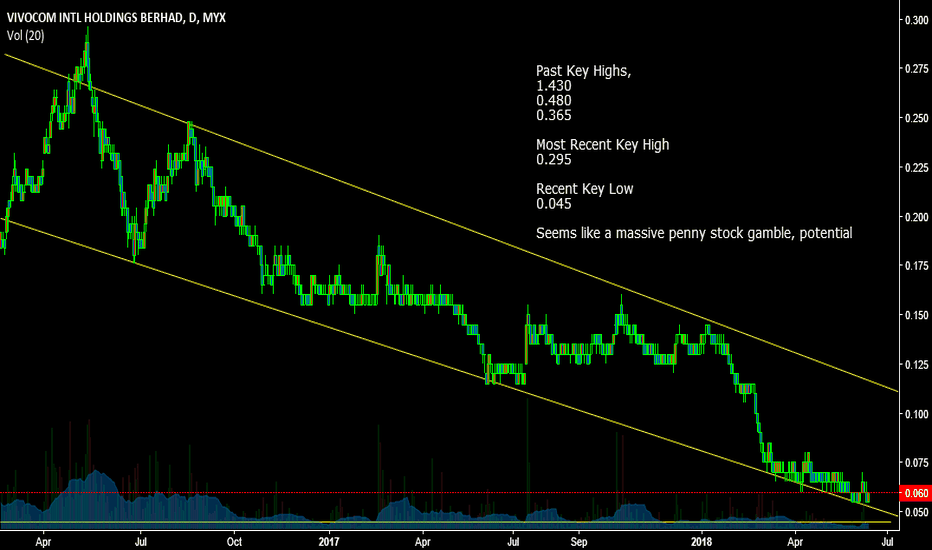Screen dimensions: 932x550
Task: Click the 1.430 key high value
Action: click(x=553, y=86)
